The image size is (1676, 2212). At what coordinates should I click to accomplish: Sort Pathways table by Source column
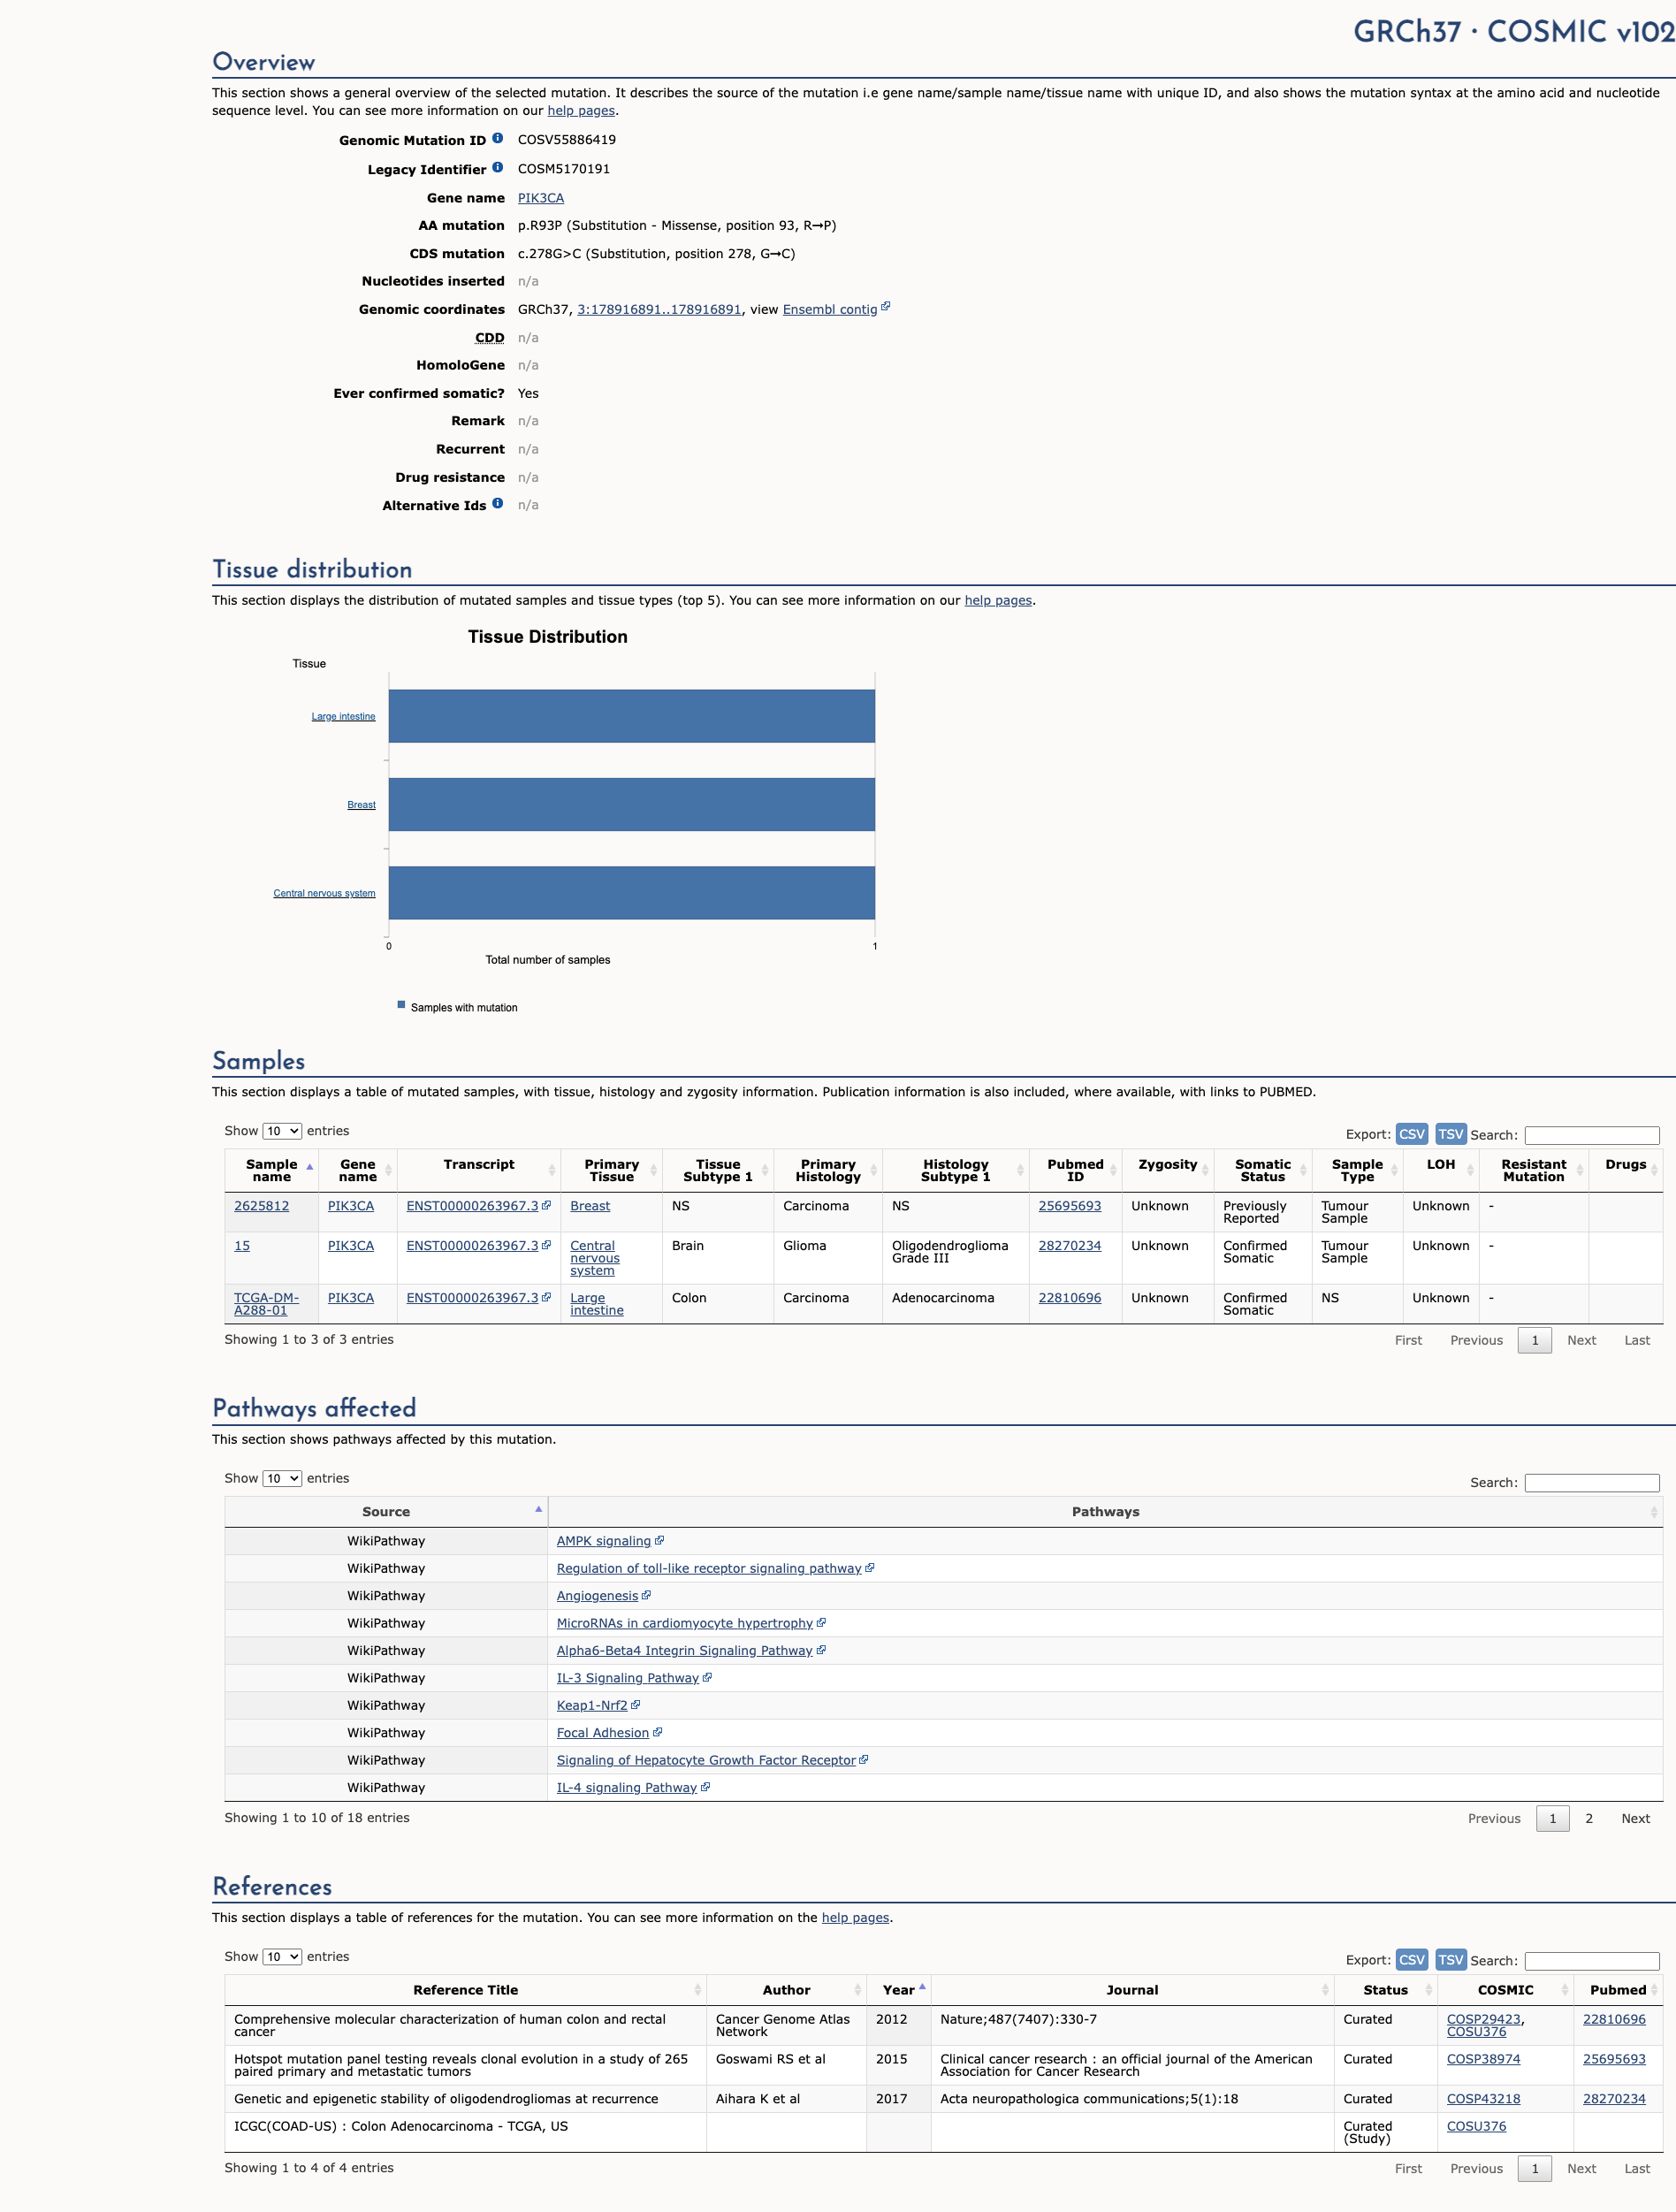click(386, 1511)
